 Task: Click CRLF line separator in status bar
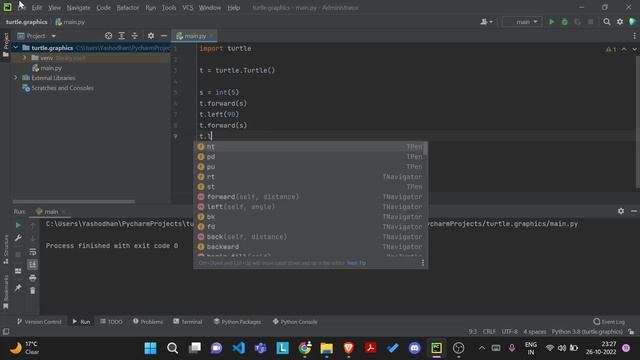(x=489, y=332)
